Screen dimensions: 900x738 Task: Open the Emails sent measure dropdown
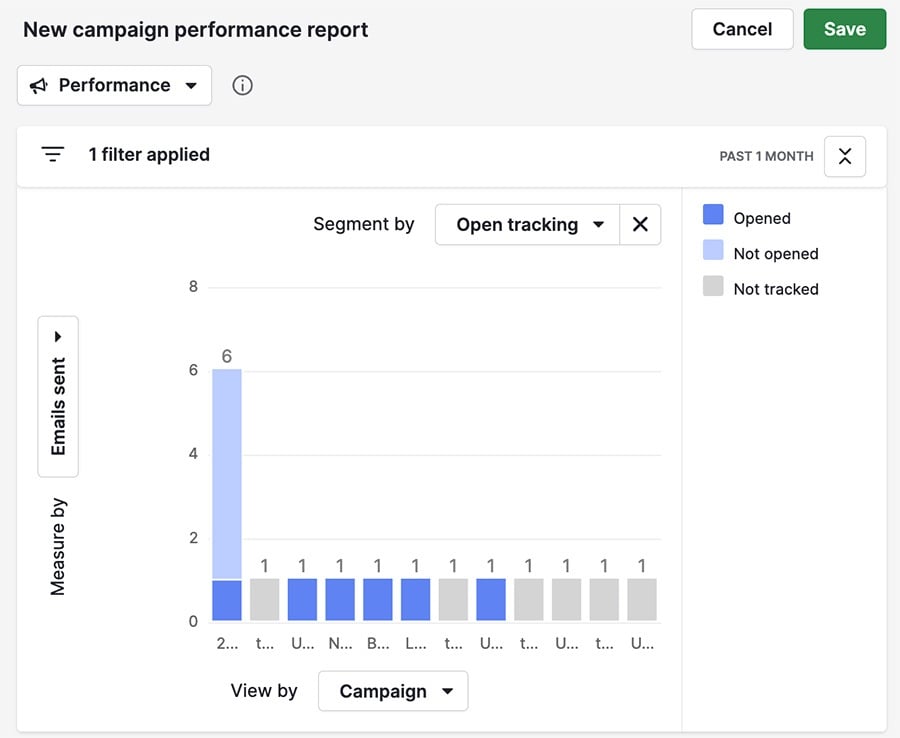point(58,397)
